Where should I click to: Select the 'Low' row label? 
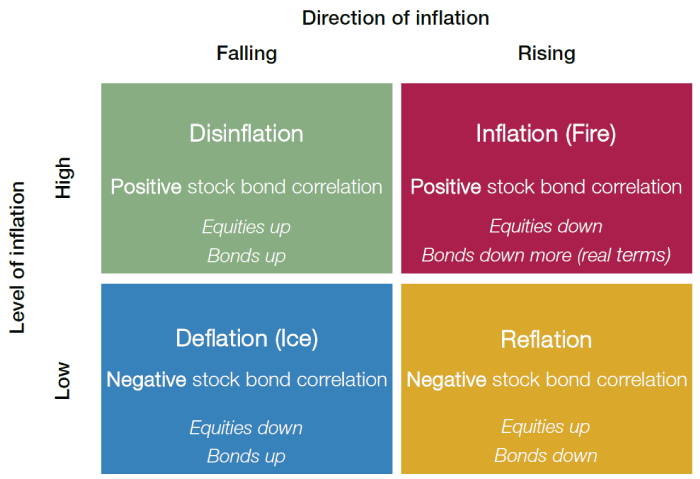tap(62, 380)
